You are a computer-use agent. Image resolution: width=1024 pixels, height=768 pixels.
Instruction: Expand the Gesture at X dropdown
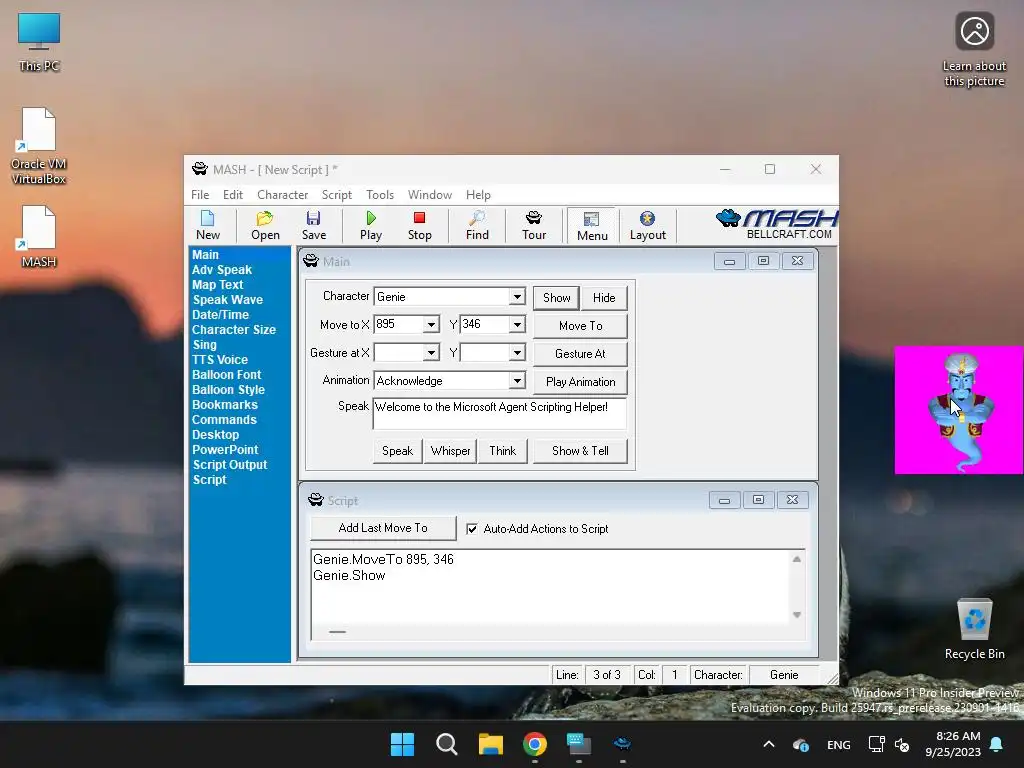click(x=431, y=353)
